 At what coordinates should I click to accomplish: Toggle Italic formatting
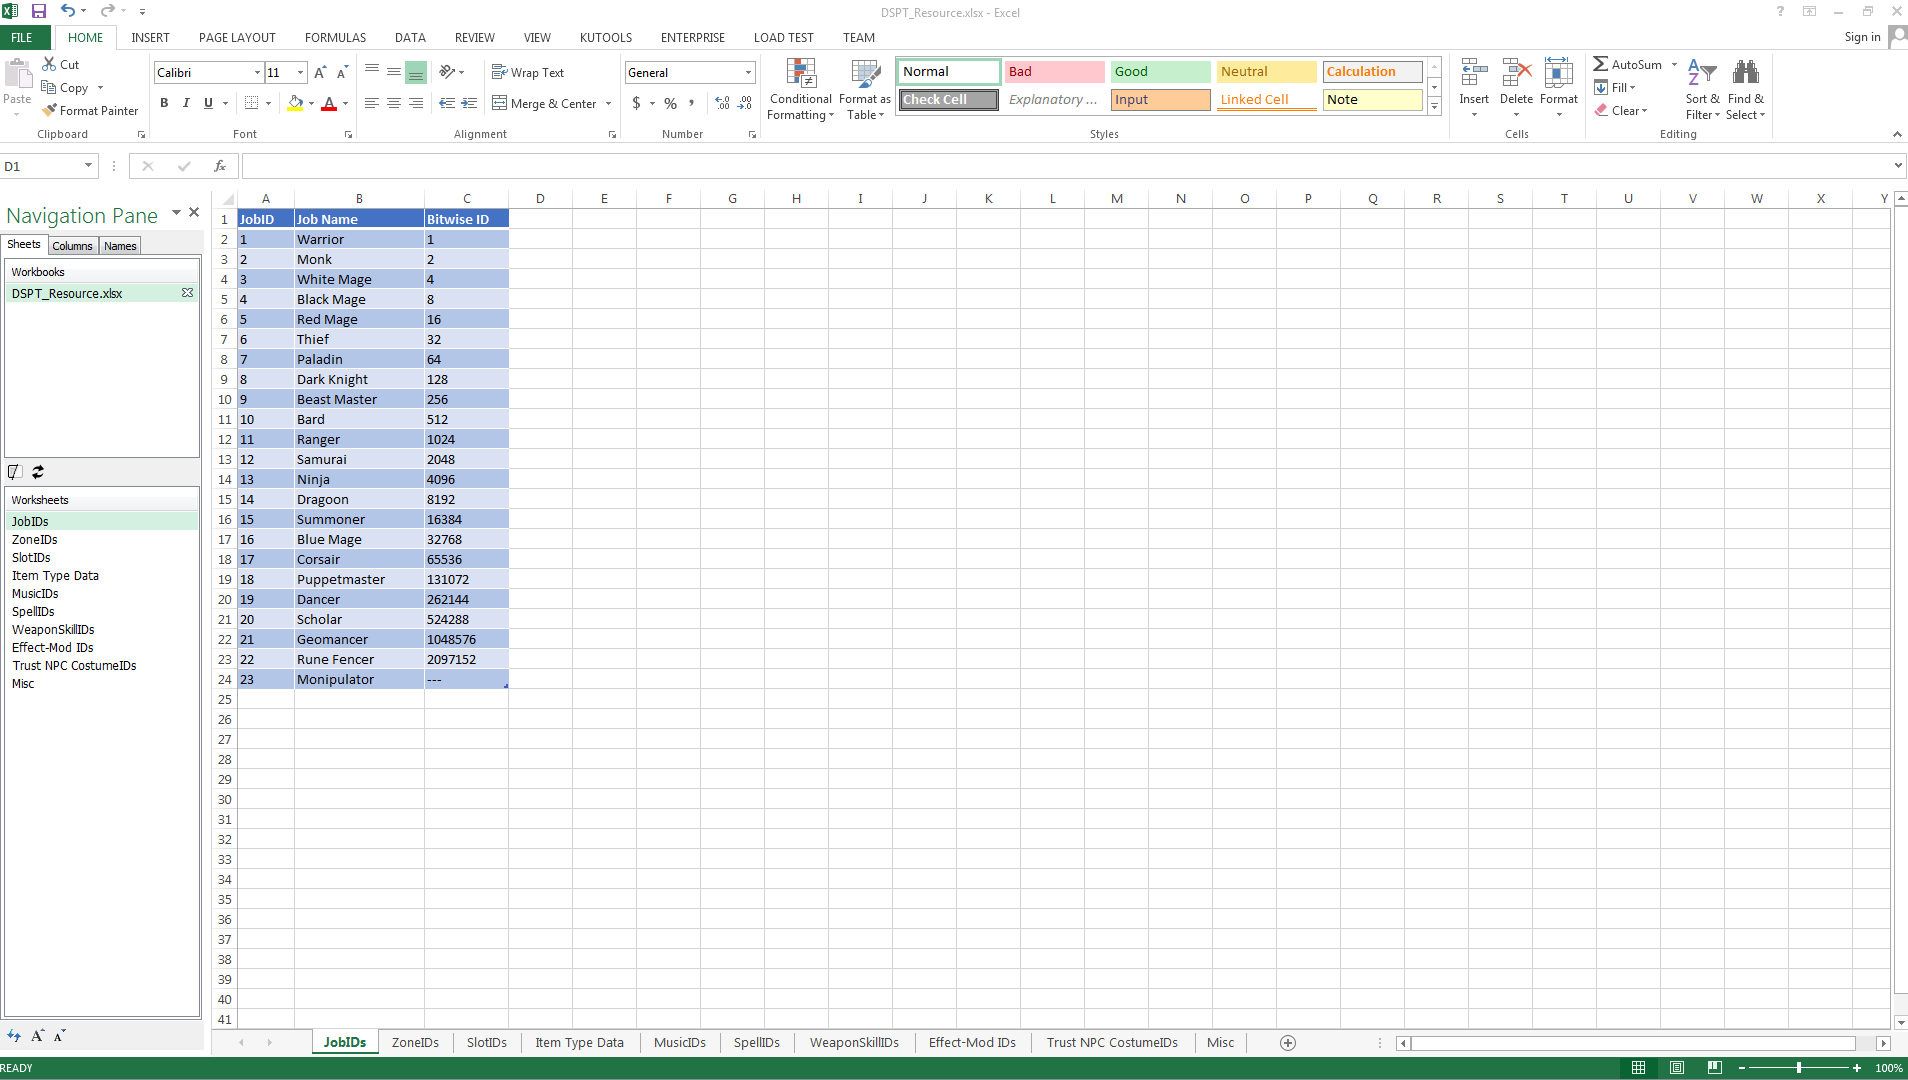click(x=186, y=103)
